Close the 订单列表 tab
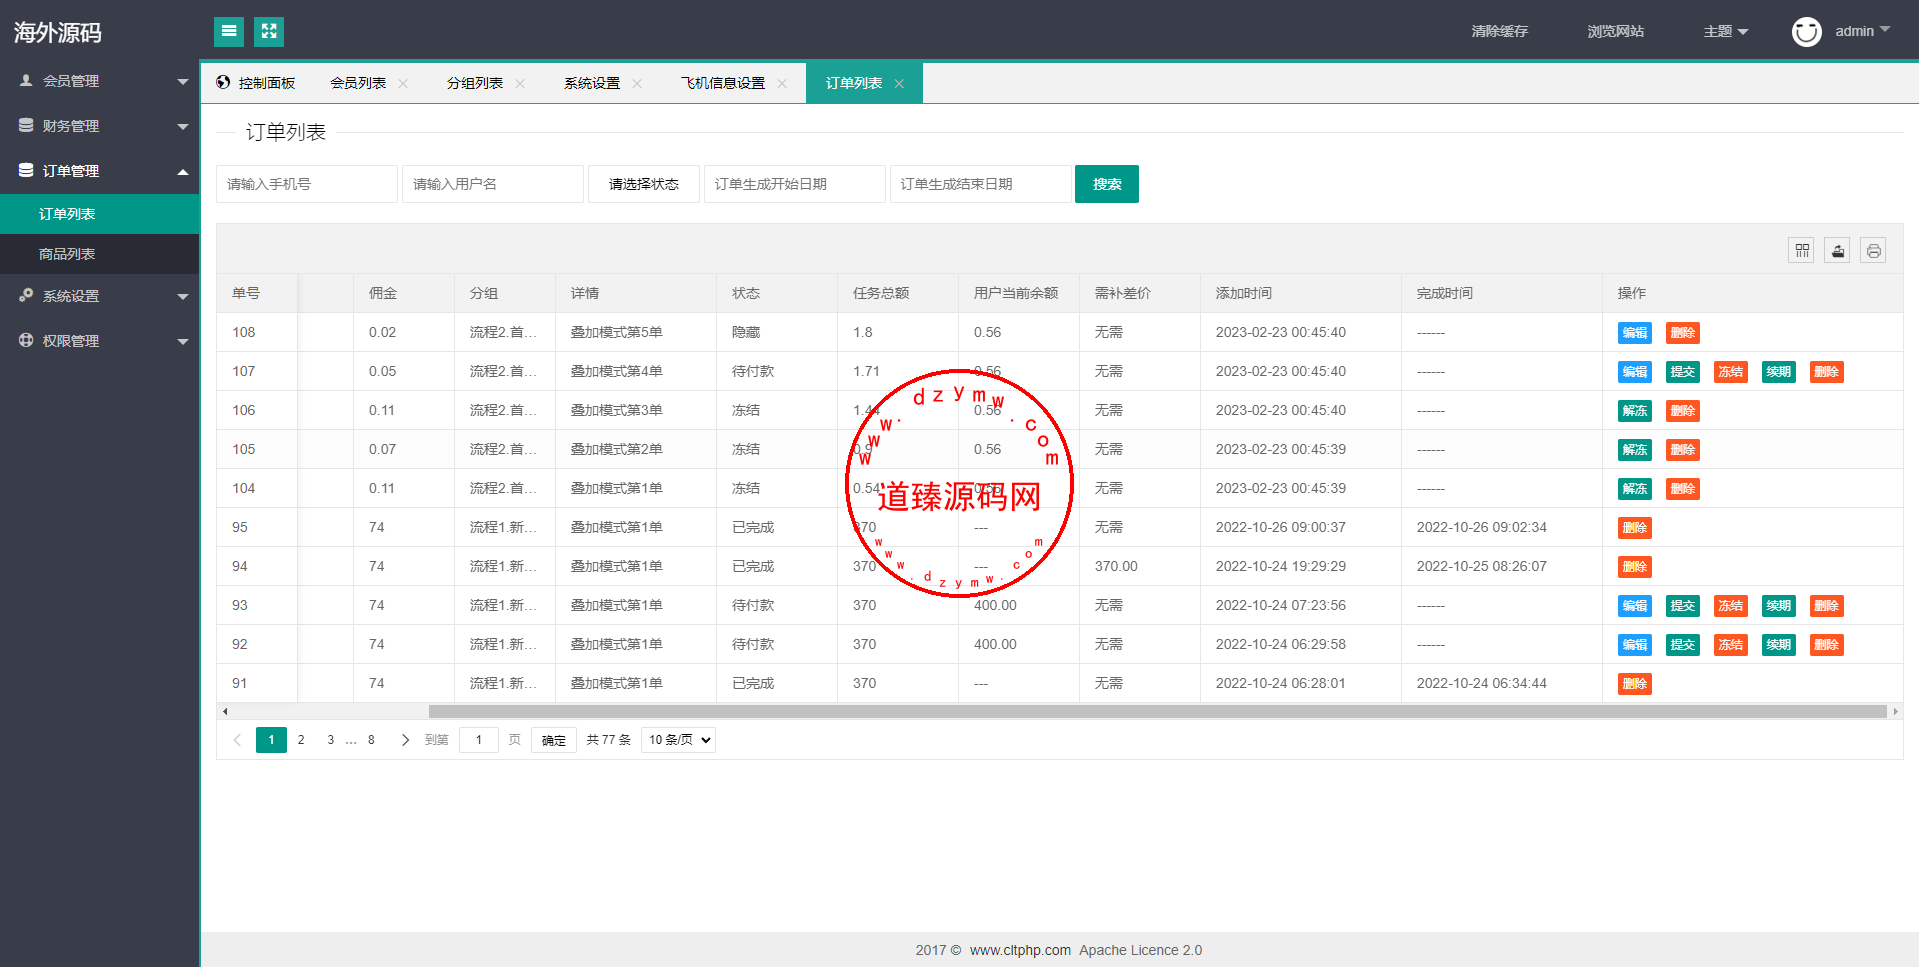Image resolution: width=1919 pixels, height=967 pixels. pos(899,84)
